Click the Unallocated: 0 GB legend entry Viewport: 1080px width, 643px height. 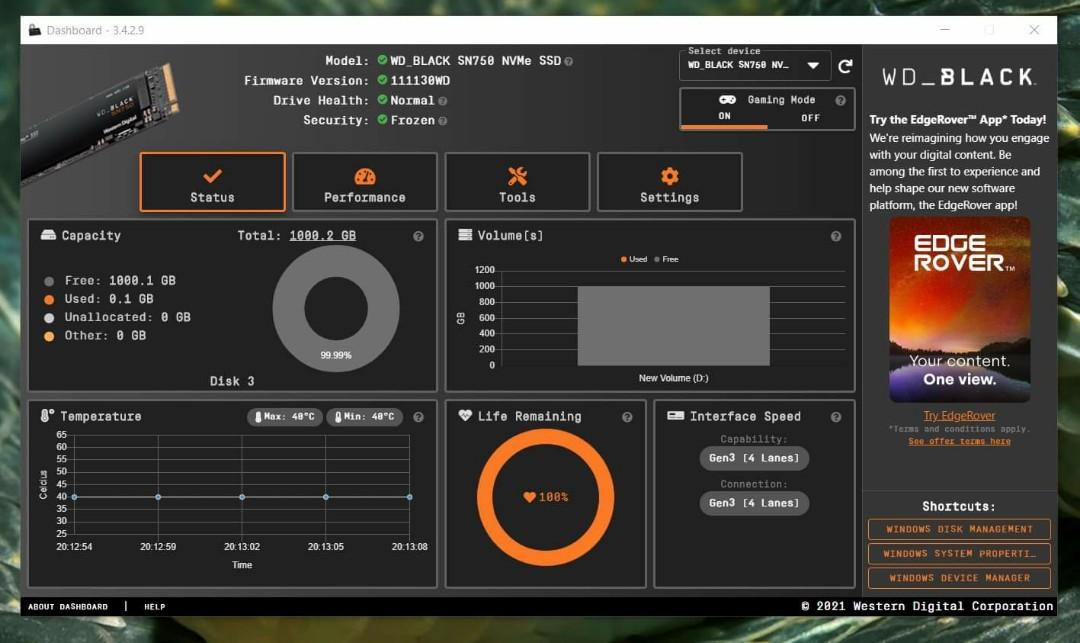[x=117, y=317]
